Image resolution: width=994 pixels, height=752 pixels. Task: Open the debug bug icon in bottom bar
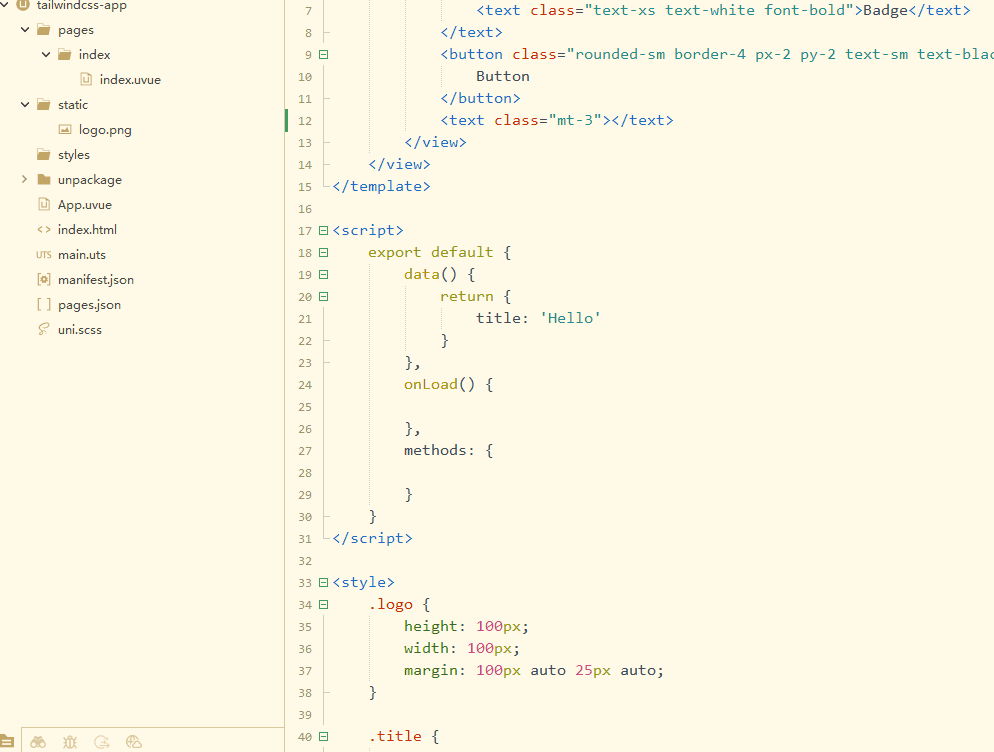pyautogui.click(x=70, y=742)
